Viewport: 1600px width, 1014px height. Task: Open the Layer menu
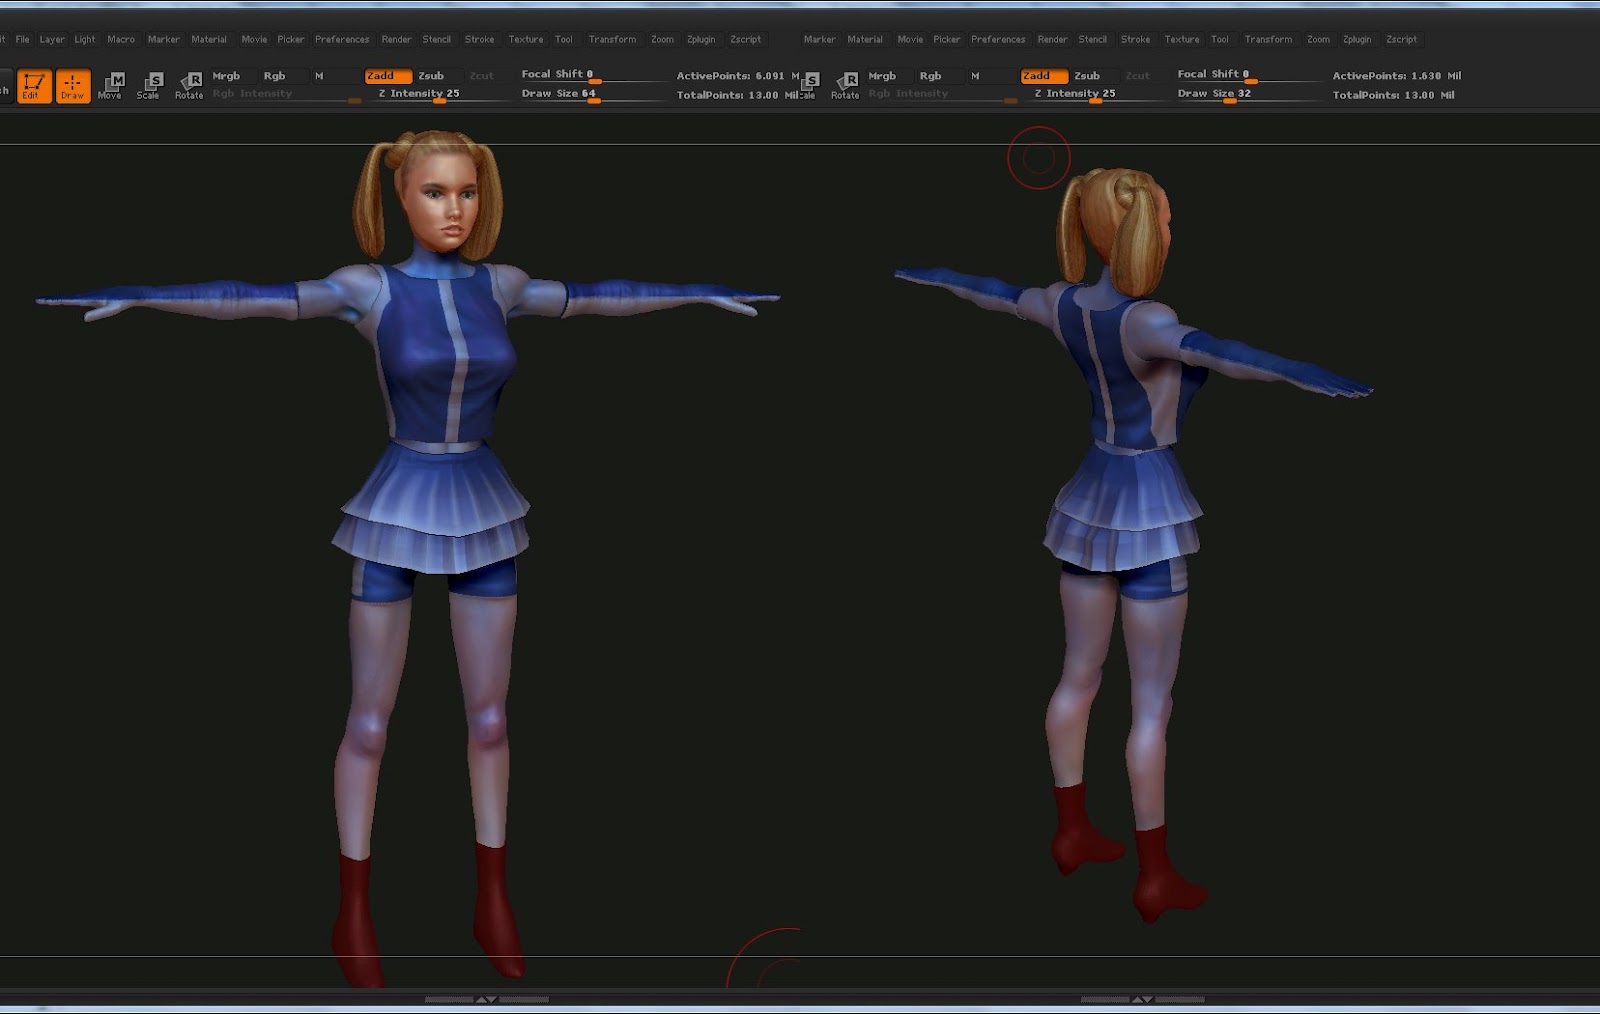tap(52, 40)
